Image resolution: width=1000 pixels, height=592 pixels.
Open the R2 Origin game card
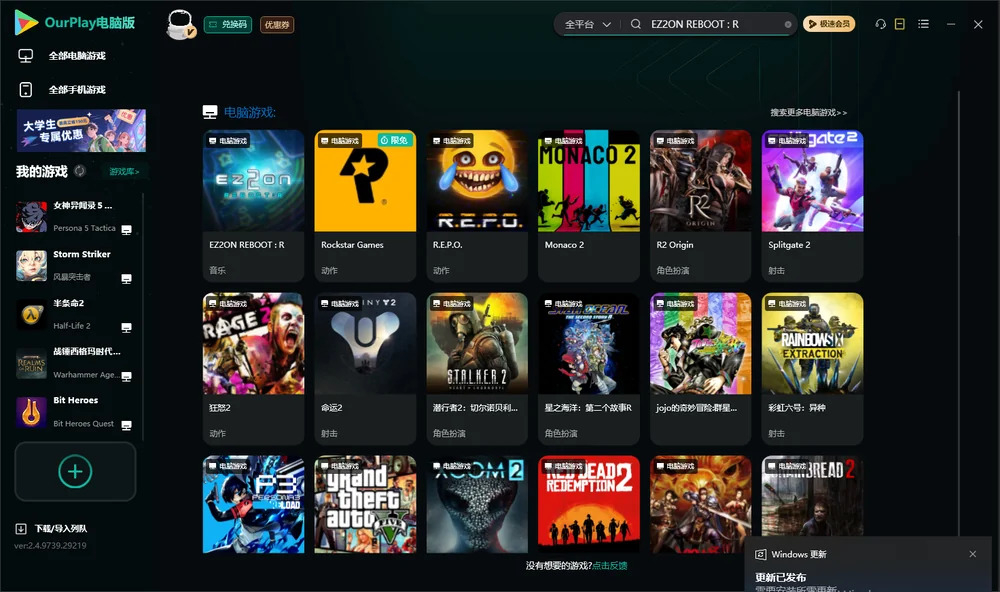click(x=700, y=205)
